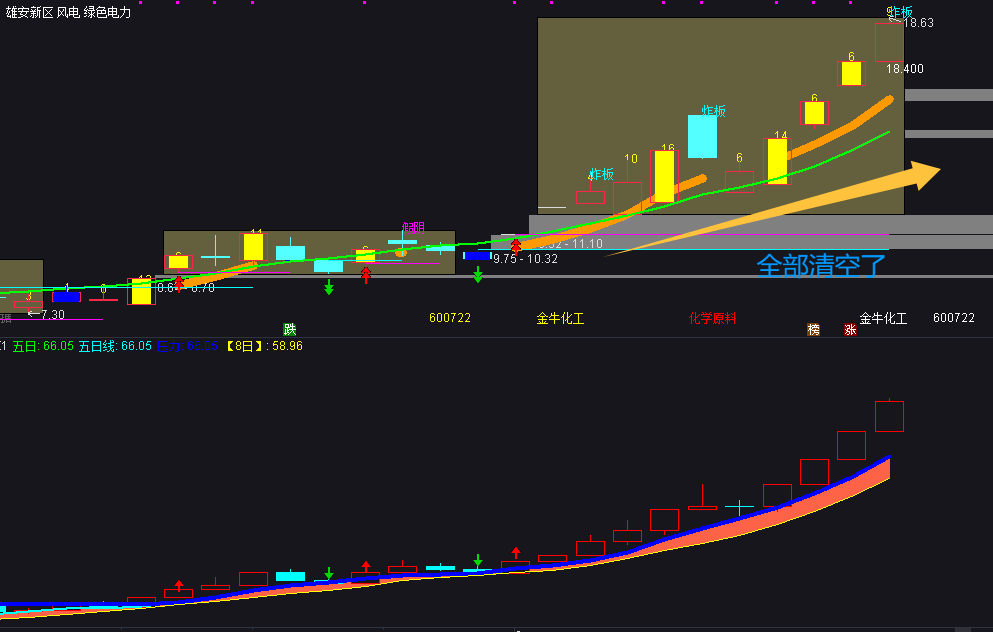Click the dark red 涨 badge icon
This screenshot has height=632, width=993.
point(851,329)
